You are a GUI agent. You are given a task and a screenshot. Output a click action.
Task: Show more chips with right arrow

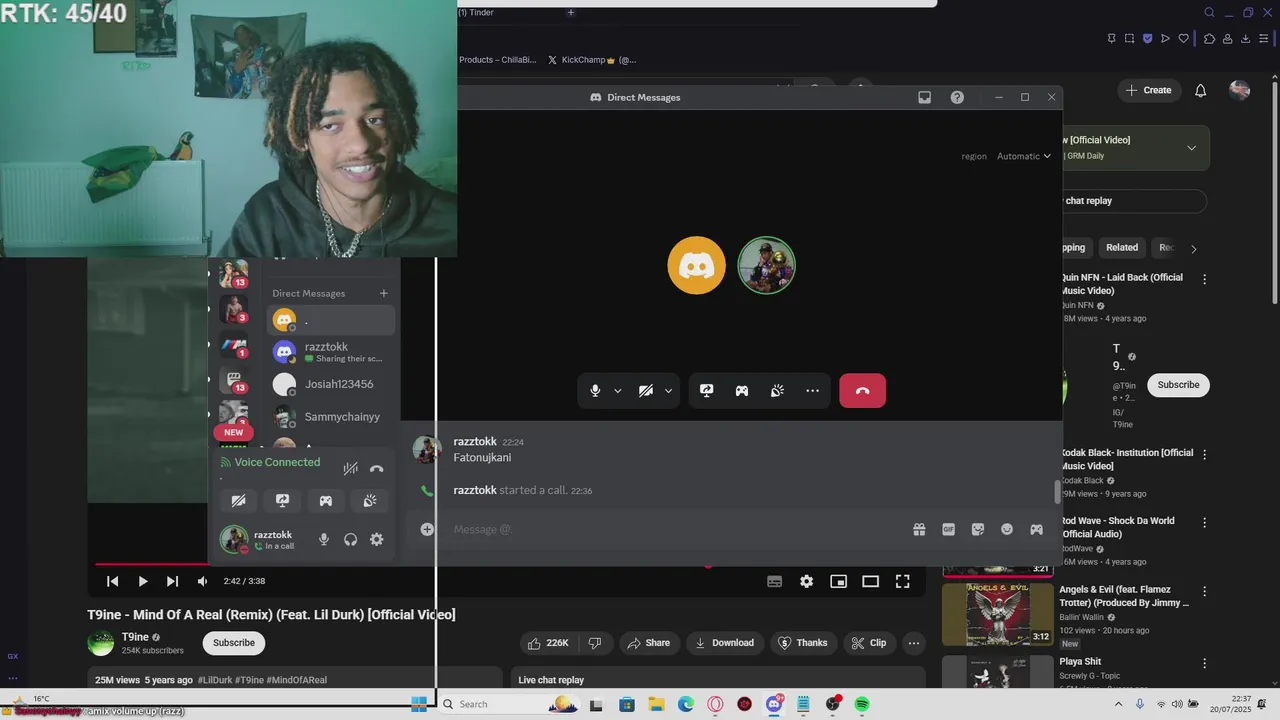pyautogui.click(x=1193, y=248)
